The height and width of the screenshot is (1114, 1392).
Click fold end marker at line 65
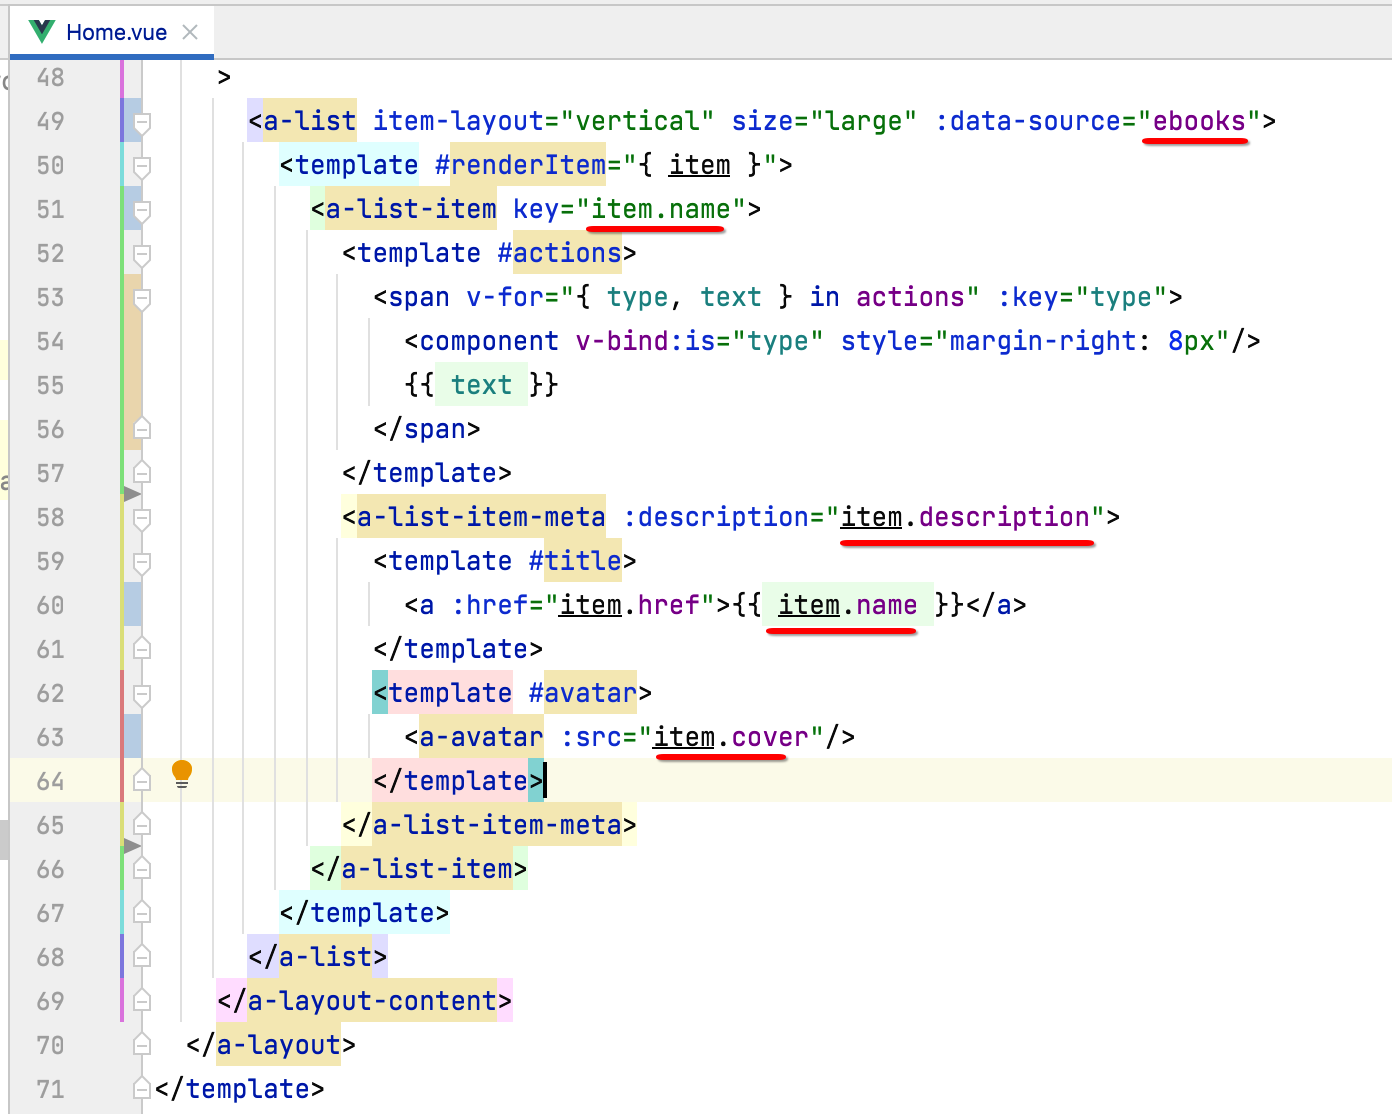[x=142, y=825]
